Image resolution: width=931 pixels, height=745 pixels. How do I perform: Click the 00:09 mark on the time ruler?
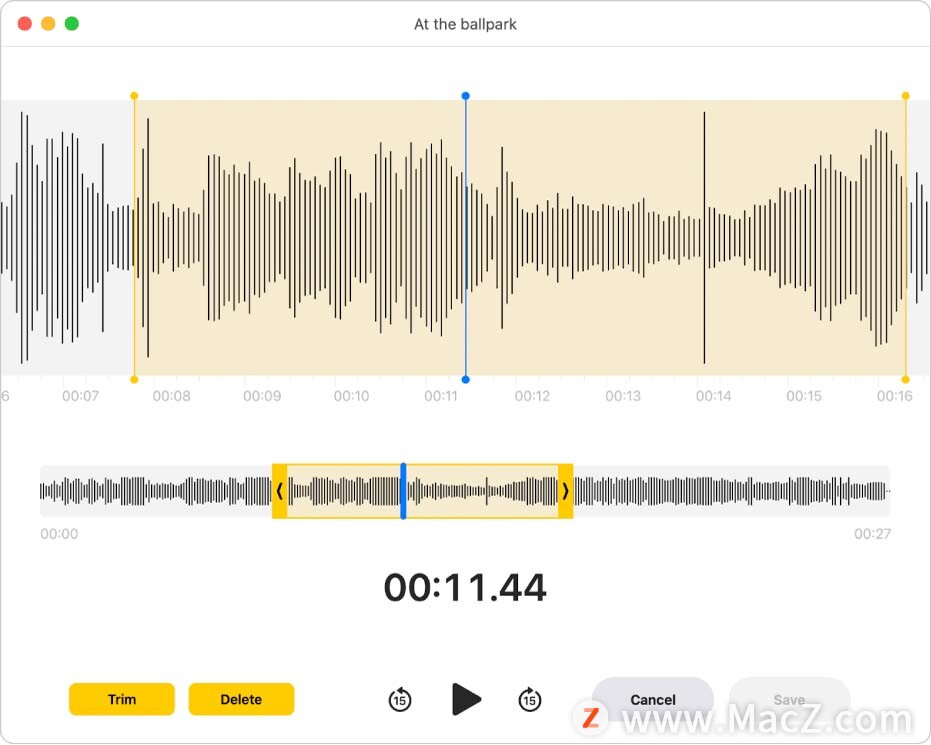pos(262,396)
